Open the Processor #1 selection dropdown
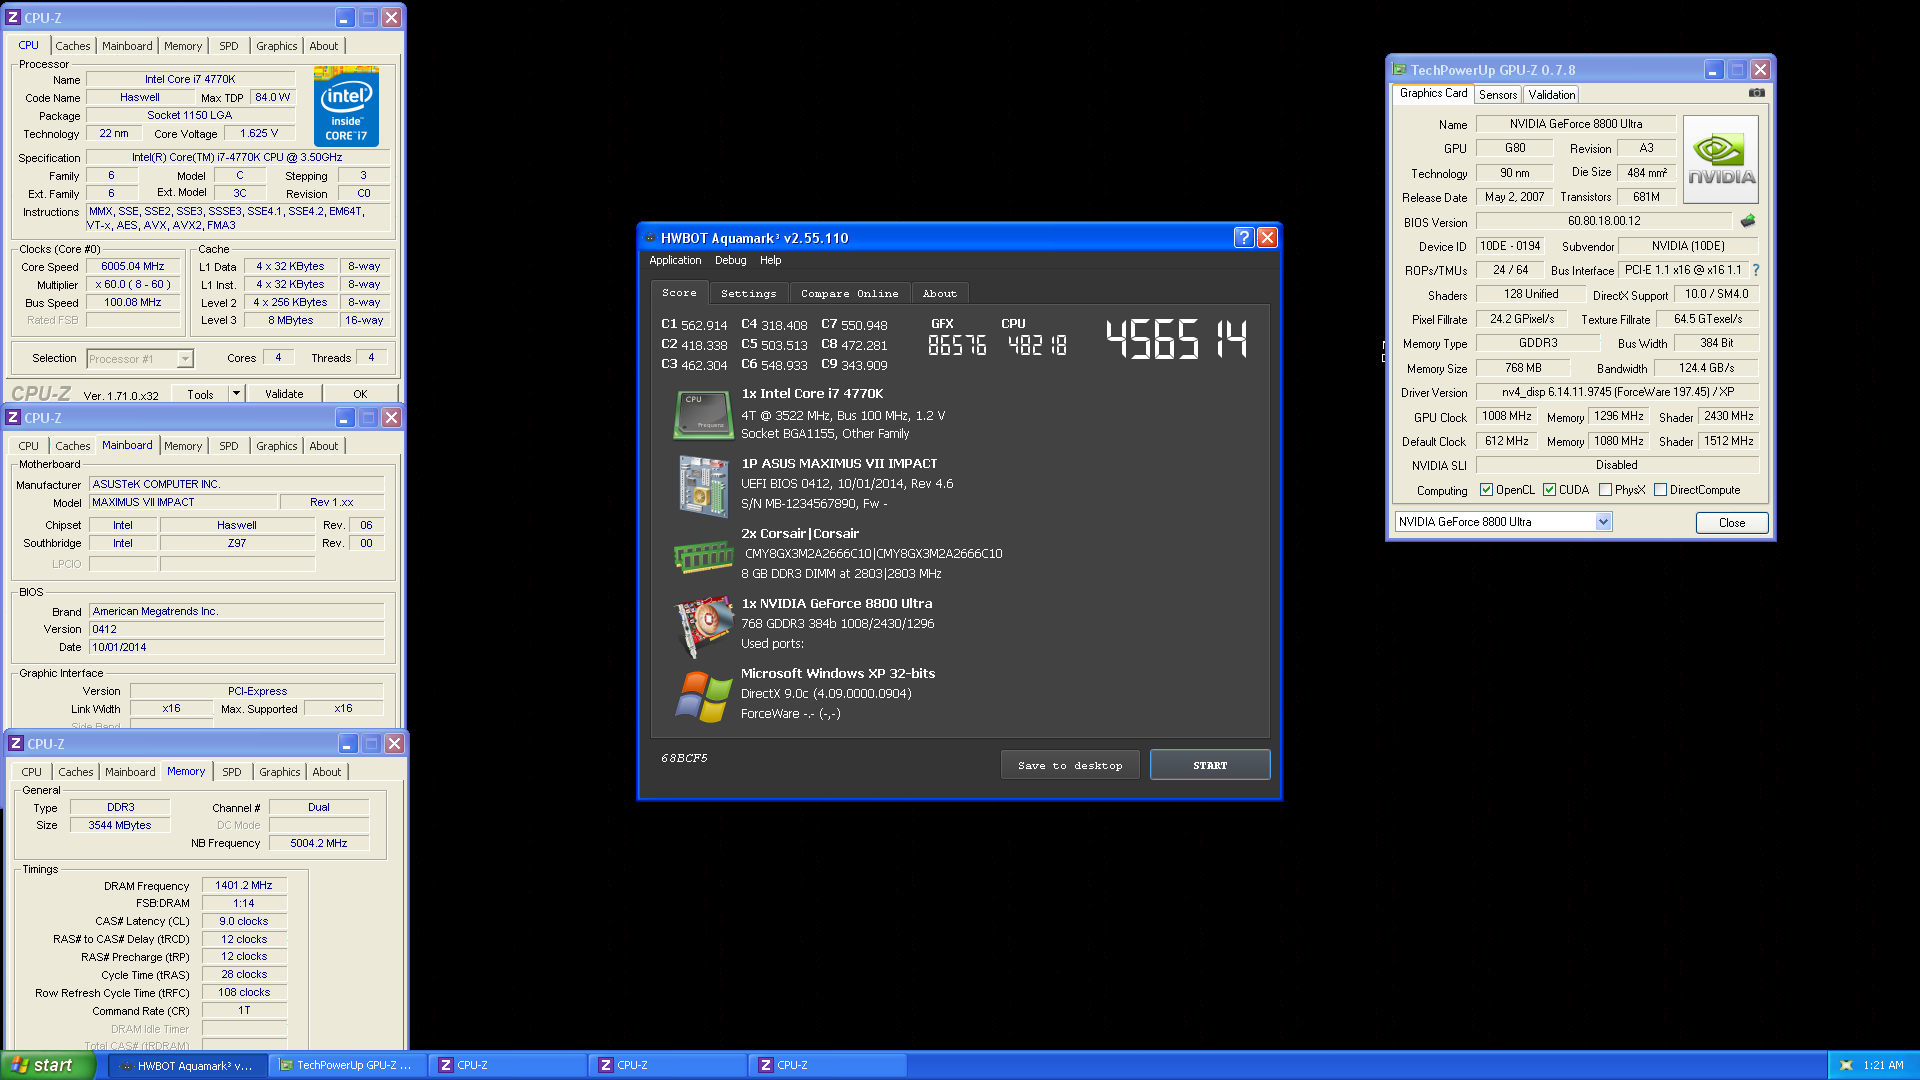The width and height of the screenshot is (1920, 1080). (x=185, y=359)
